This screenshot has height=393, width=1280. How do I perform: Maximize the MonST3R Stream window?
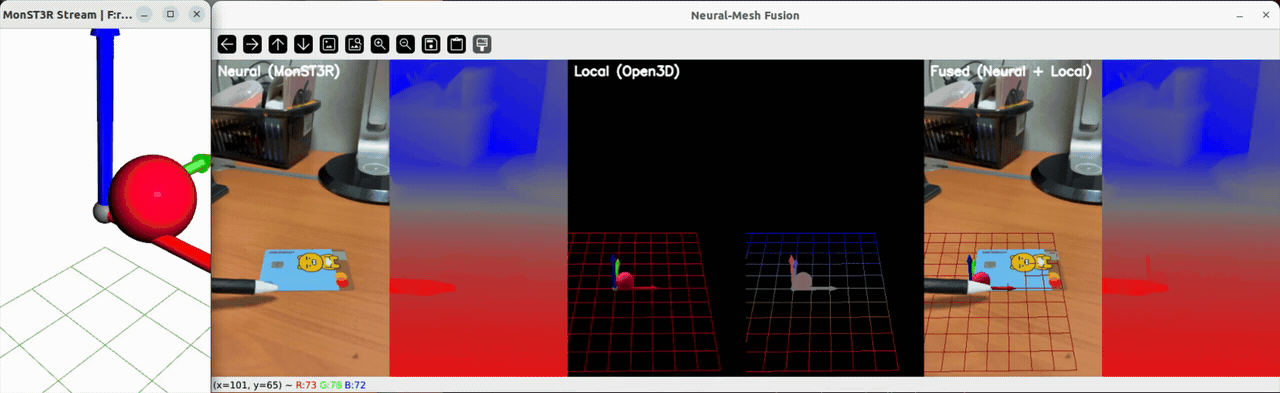coord(170,15)
